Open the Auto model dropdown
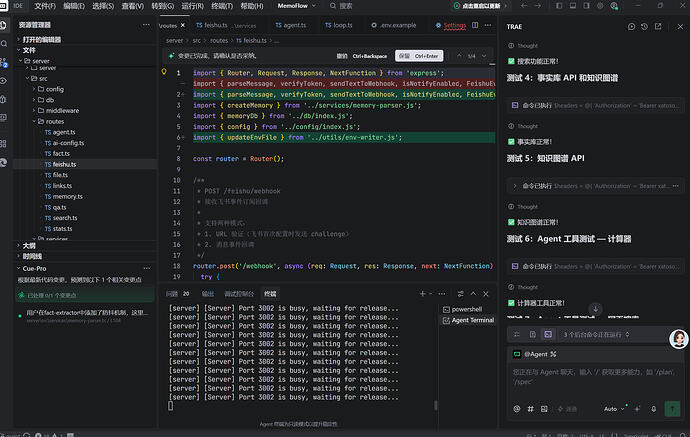The image size is (690, 437). point(614,409)
